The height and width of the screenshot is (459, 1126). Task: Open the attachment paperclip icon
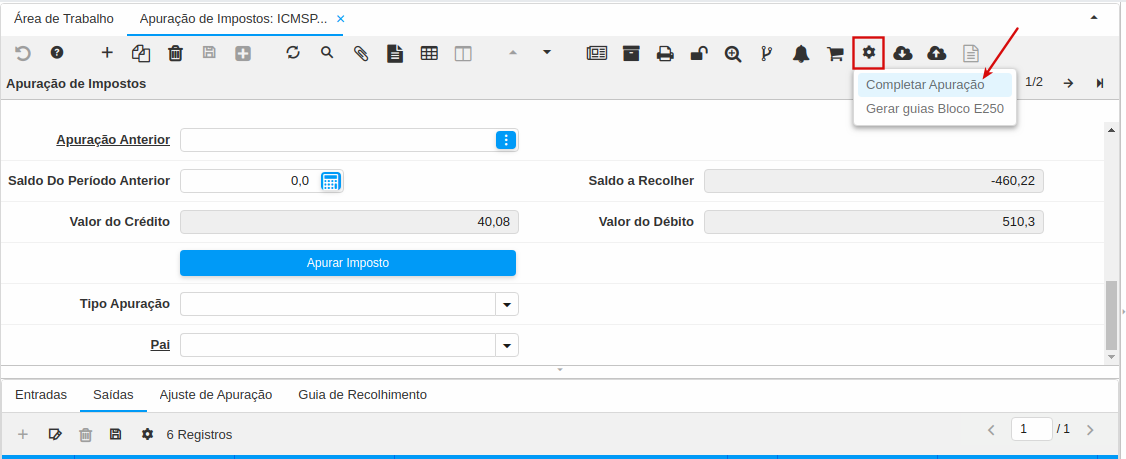[361, 54]
